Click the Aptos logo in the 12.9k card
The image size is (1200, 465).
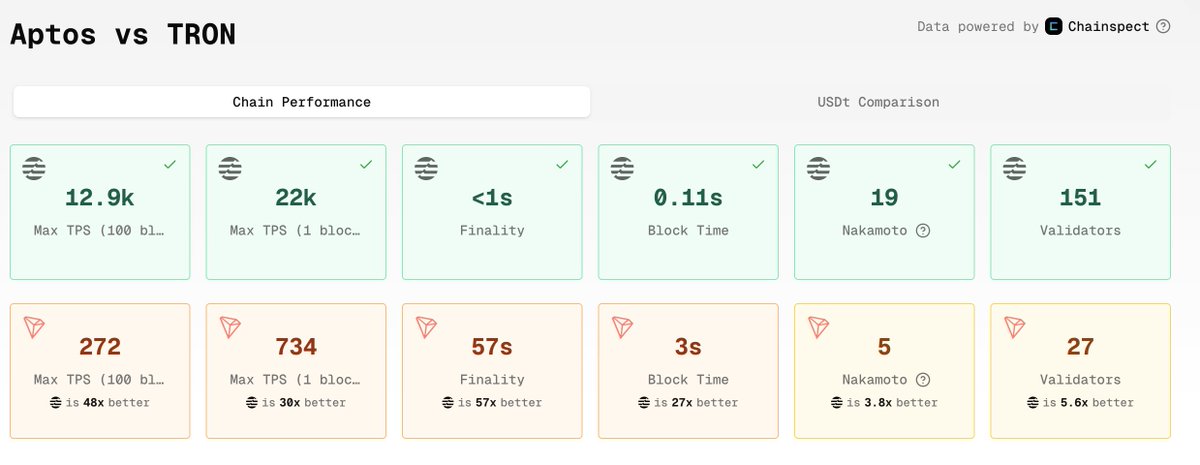tap(35, 168)
